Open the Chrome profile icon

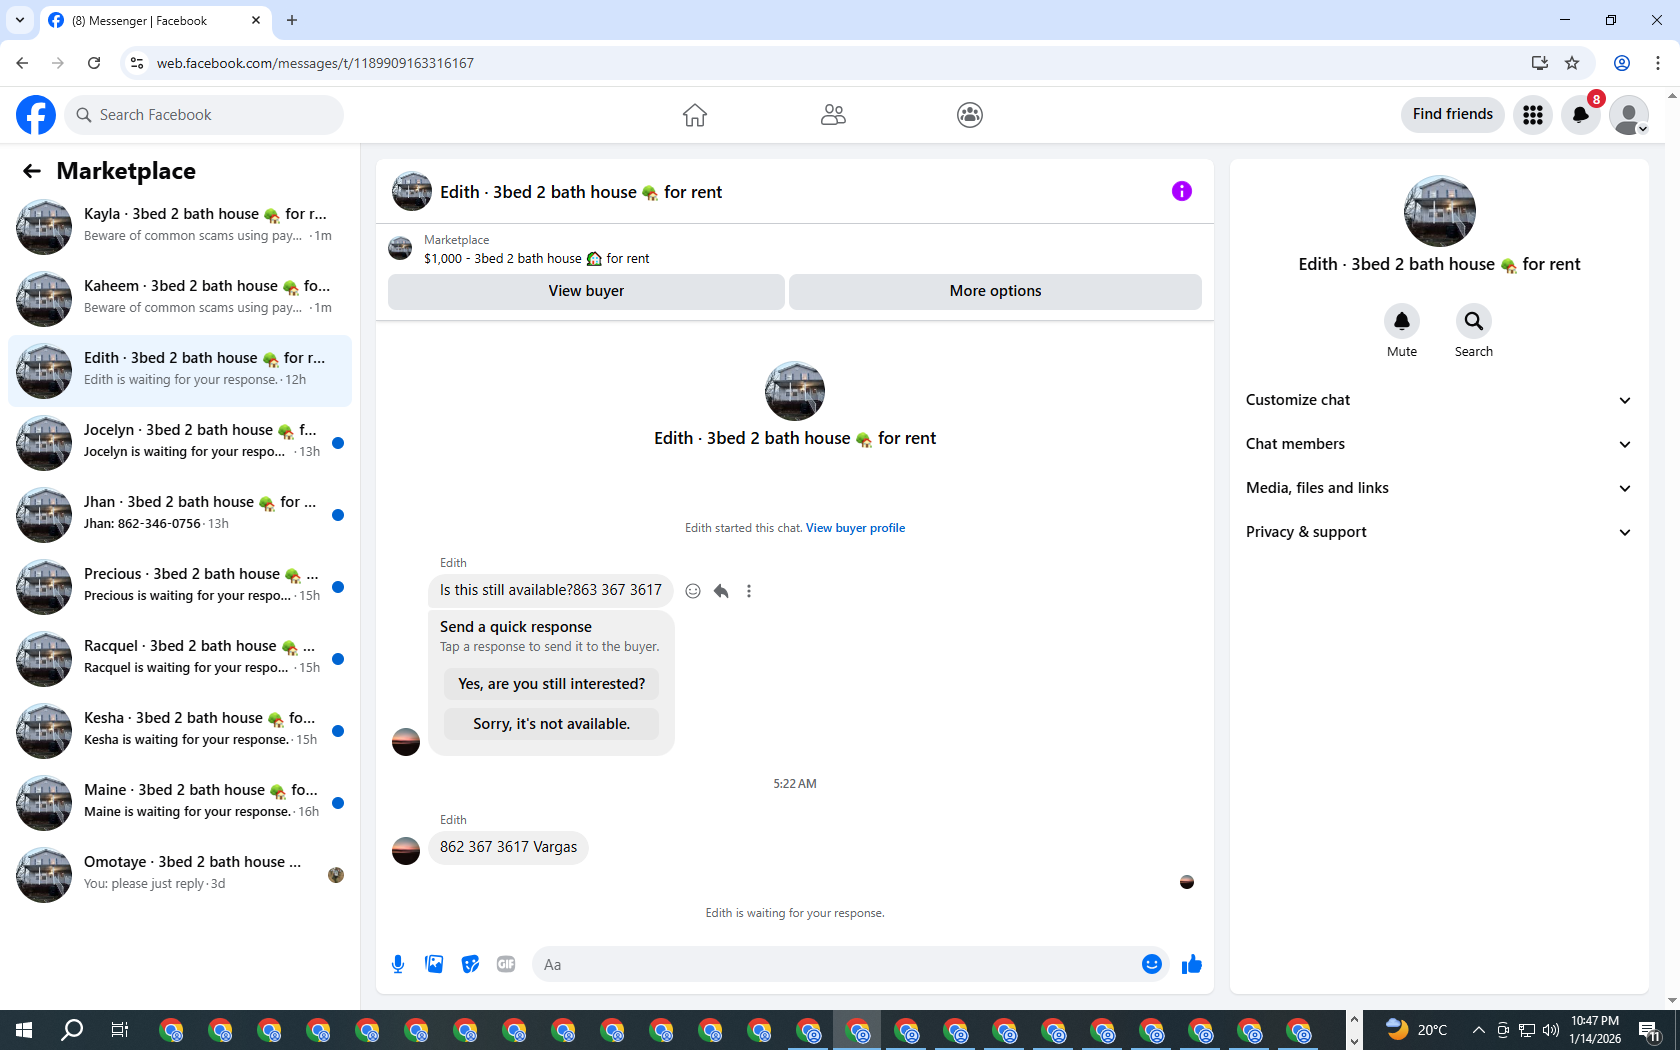coord(1622,63)
